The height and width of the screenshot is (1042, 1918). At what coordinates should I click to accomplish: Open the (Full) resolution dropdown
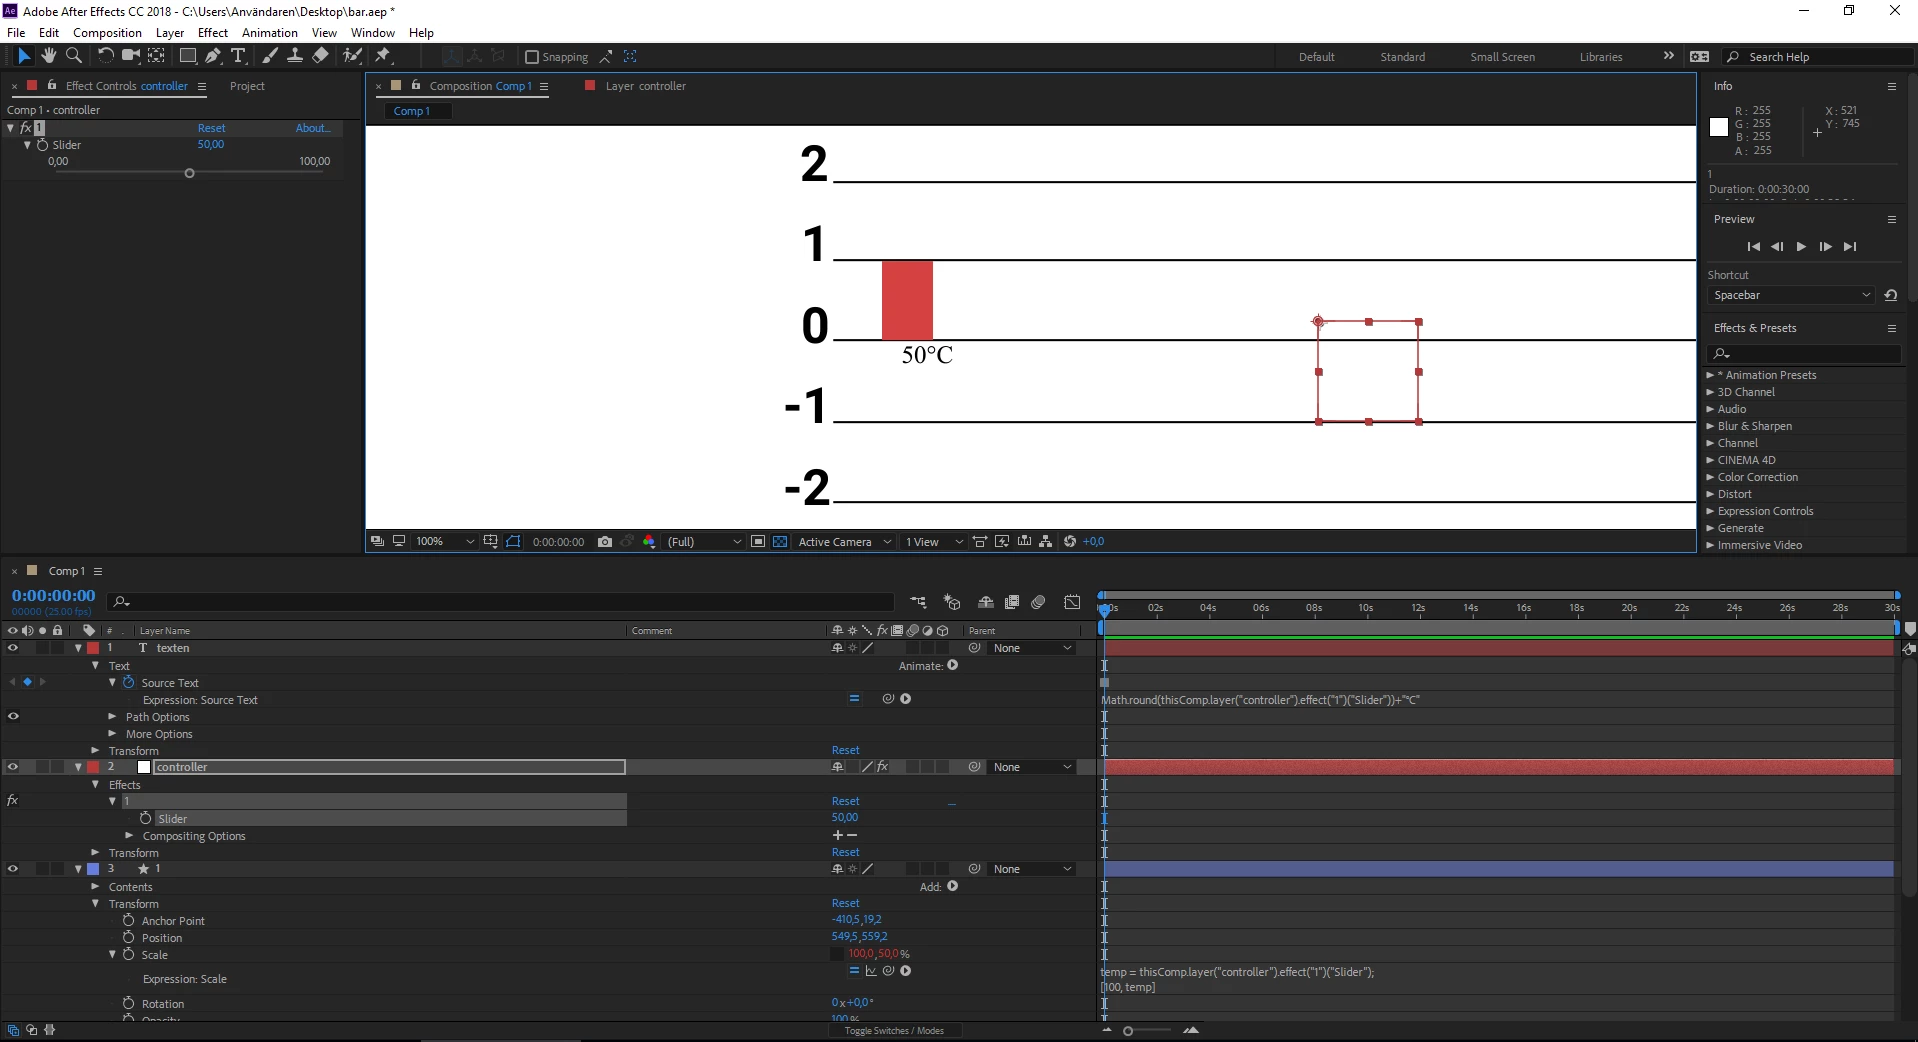pyautogui.click(x=704, y=541)
